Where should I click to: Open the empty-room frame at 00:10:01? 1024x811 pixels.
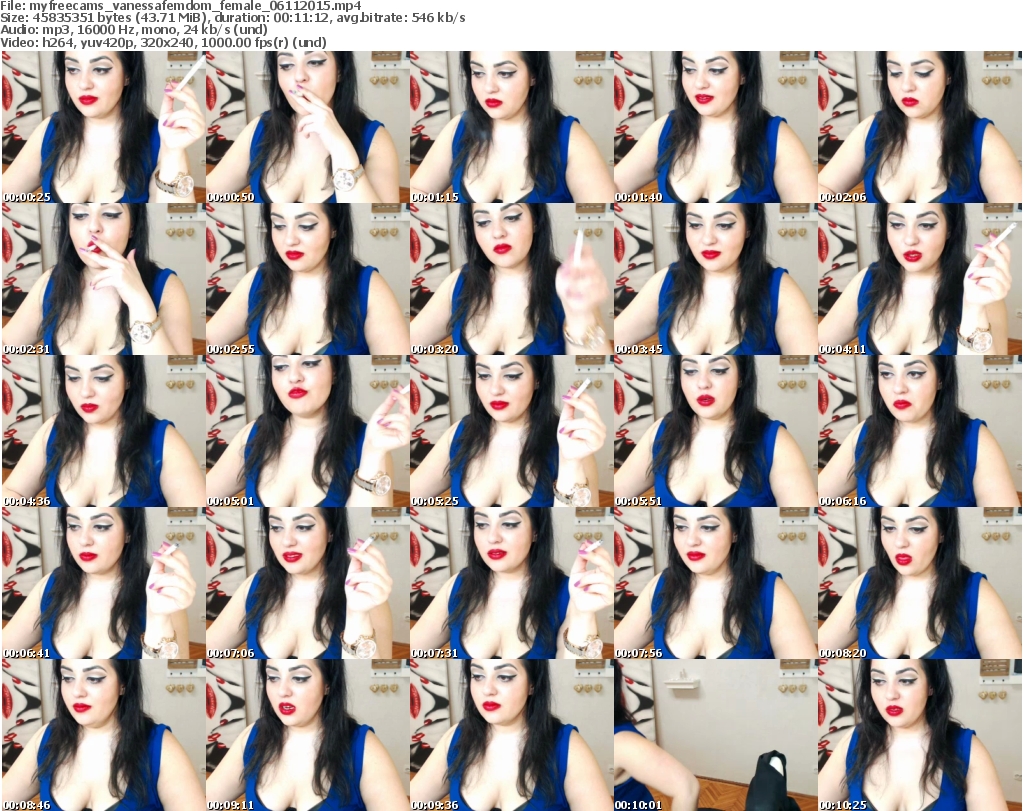point(715,735)
